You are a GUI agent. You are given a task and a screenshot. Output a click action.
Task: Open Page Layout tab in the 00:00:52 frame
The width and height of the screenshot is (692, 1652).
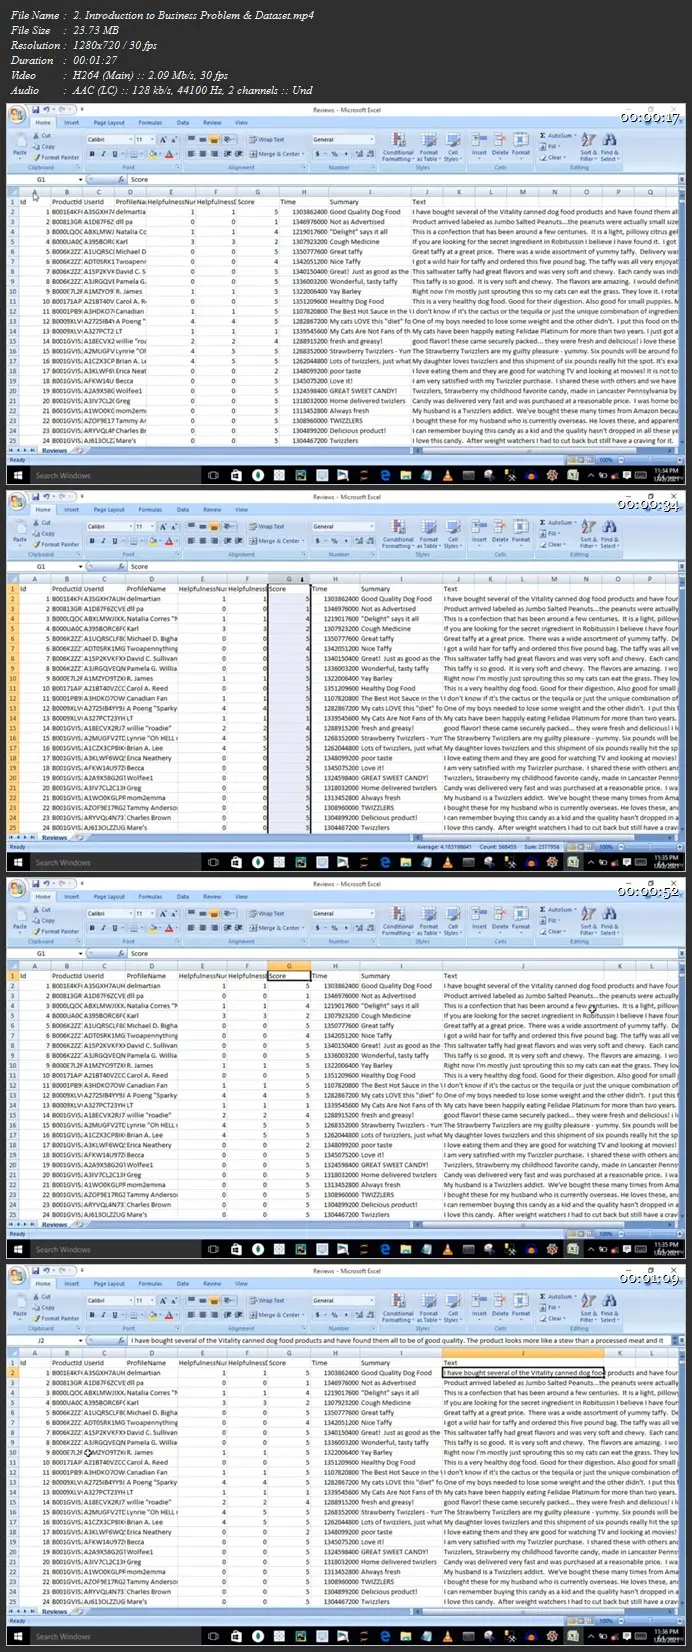pos(109,896)
